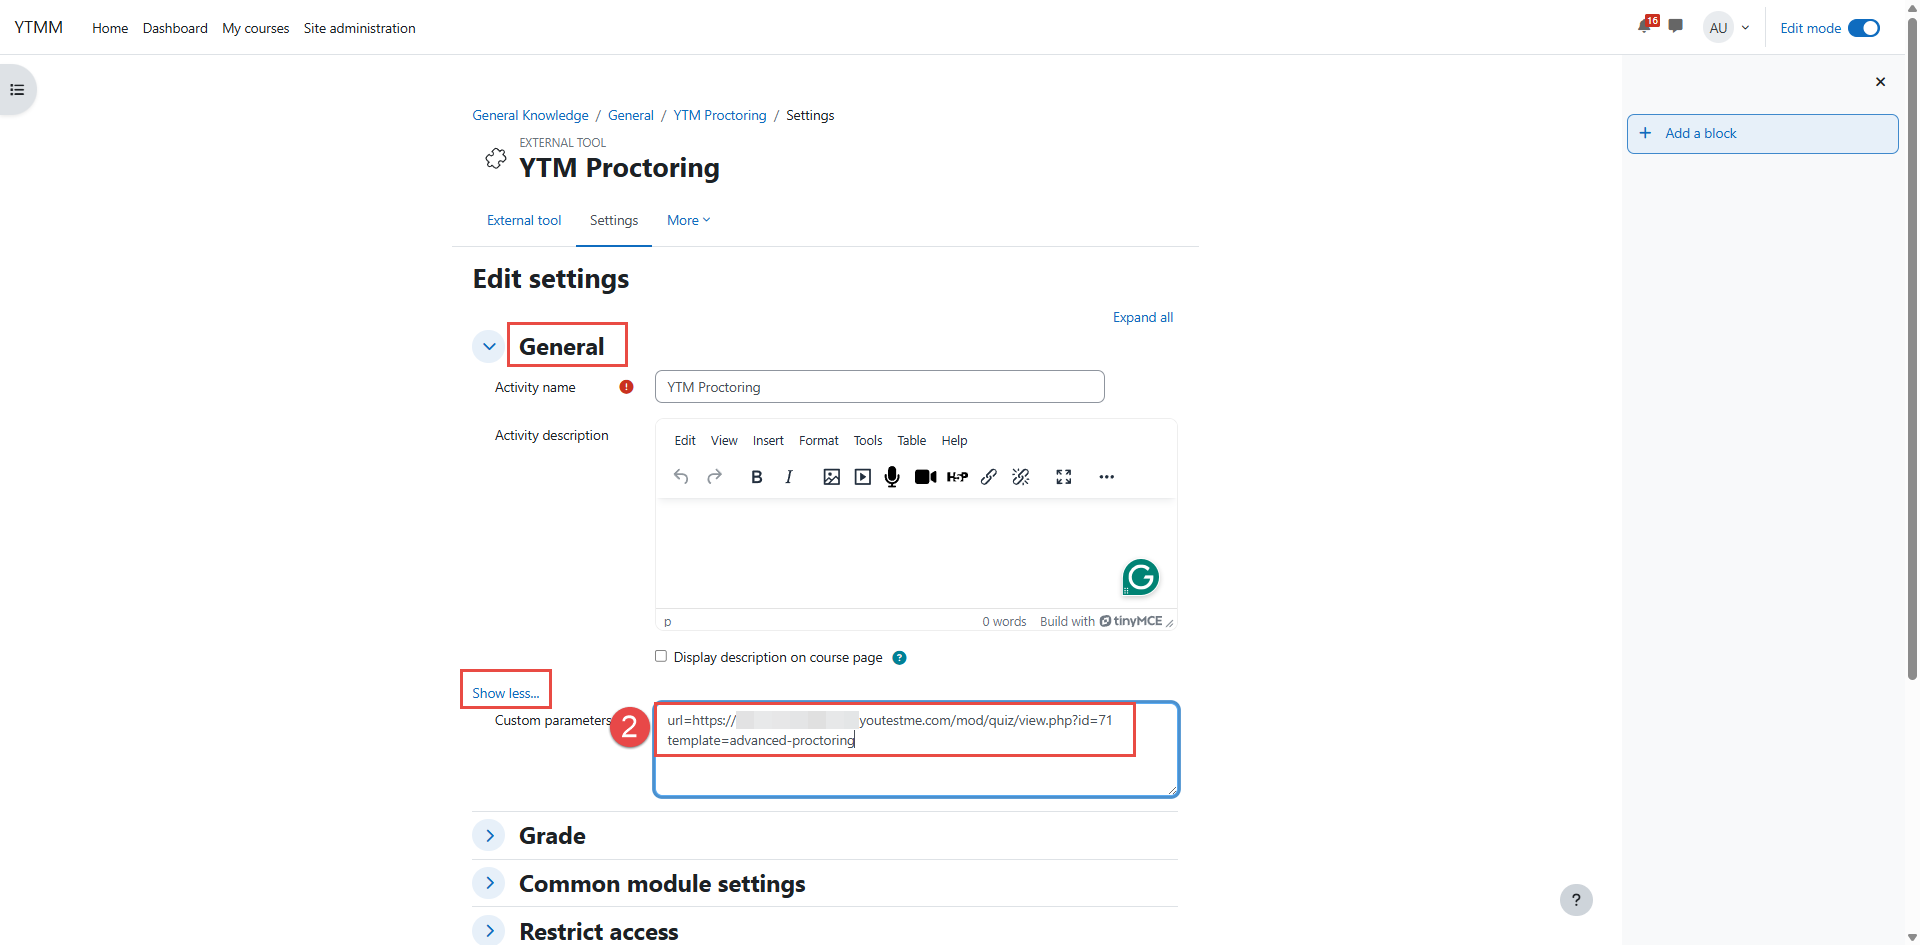Configure H5P content button
Image resolution: width=1920 pixels, height=945 pixels.
coord(958,477)
